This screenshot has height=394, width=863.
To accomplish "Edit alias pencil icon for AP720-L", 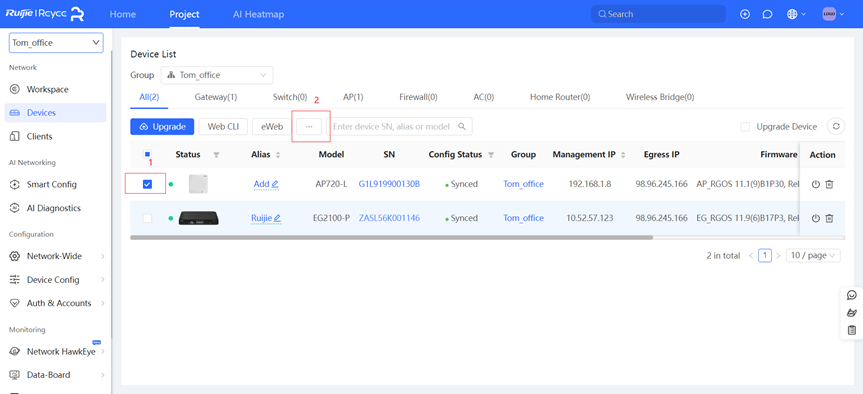I will point(275,184).
